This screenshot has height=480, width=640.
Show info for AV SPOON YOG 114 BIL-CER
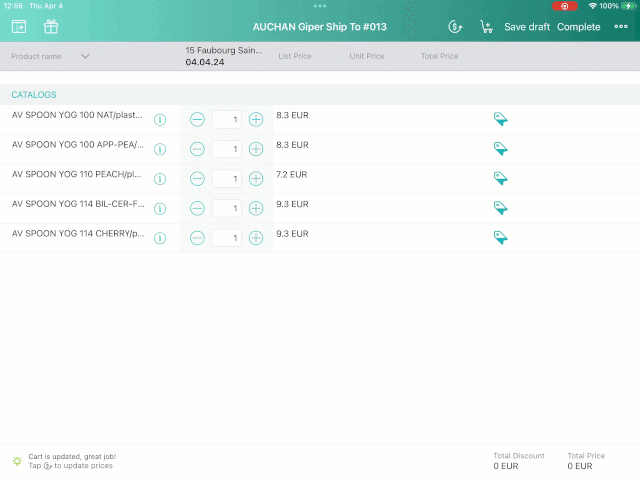pyautogui.click(x=160, y=209)
